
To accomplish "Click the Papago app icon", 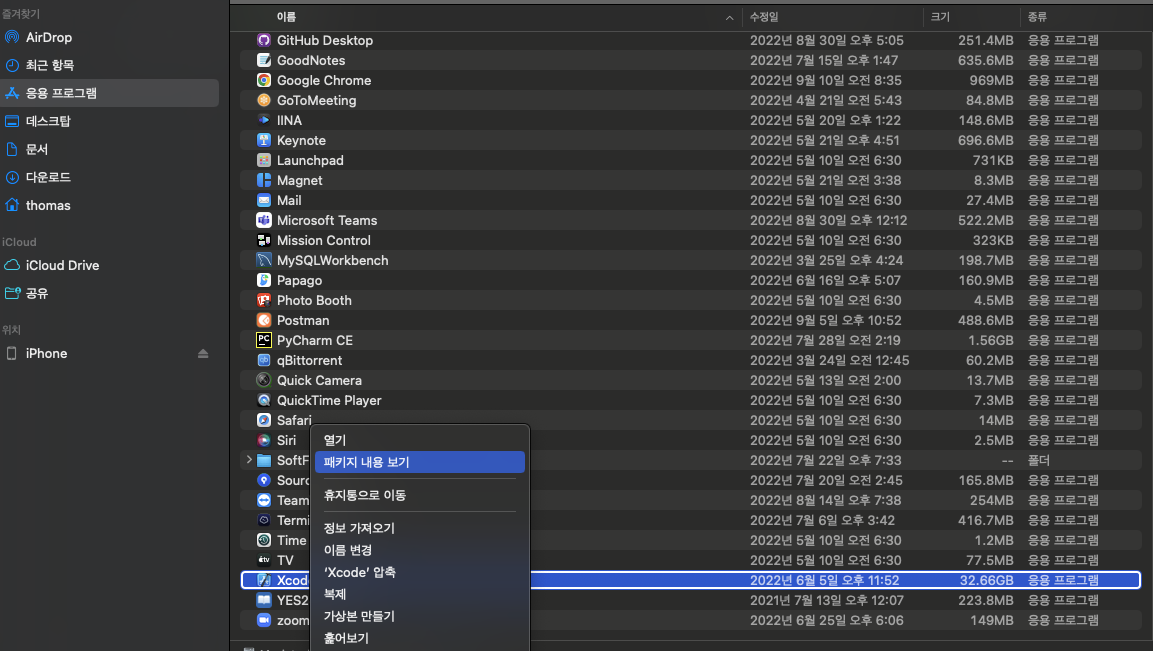I will (x=264, y=280).
